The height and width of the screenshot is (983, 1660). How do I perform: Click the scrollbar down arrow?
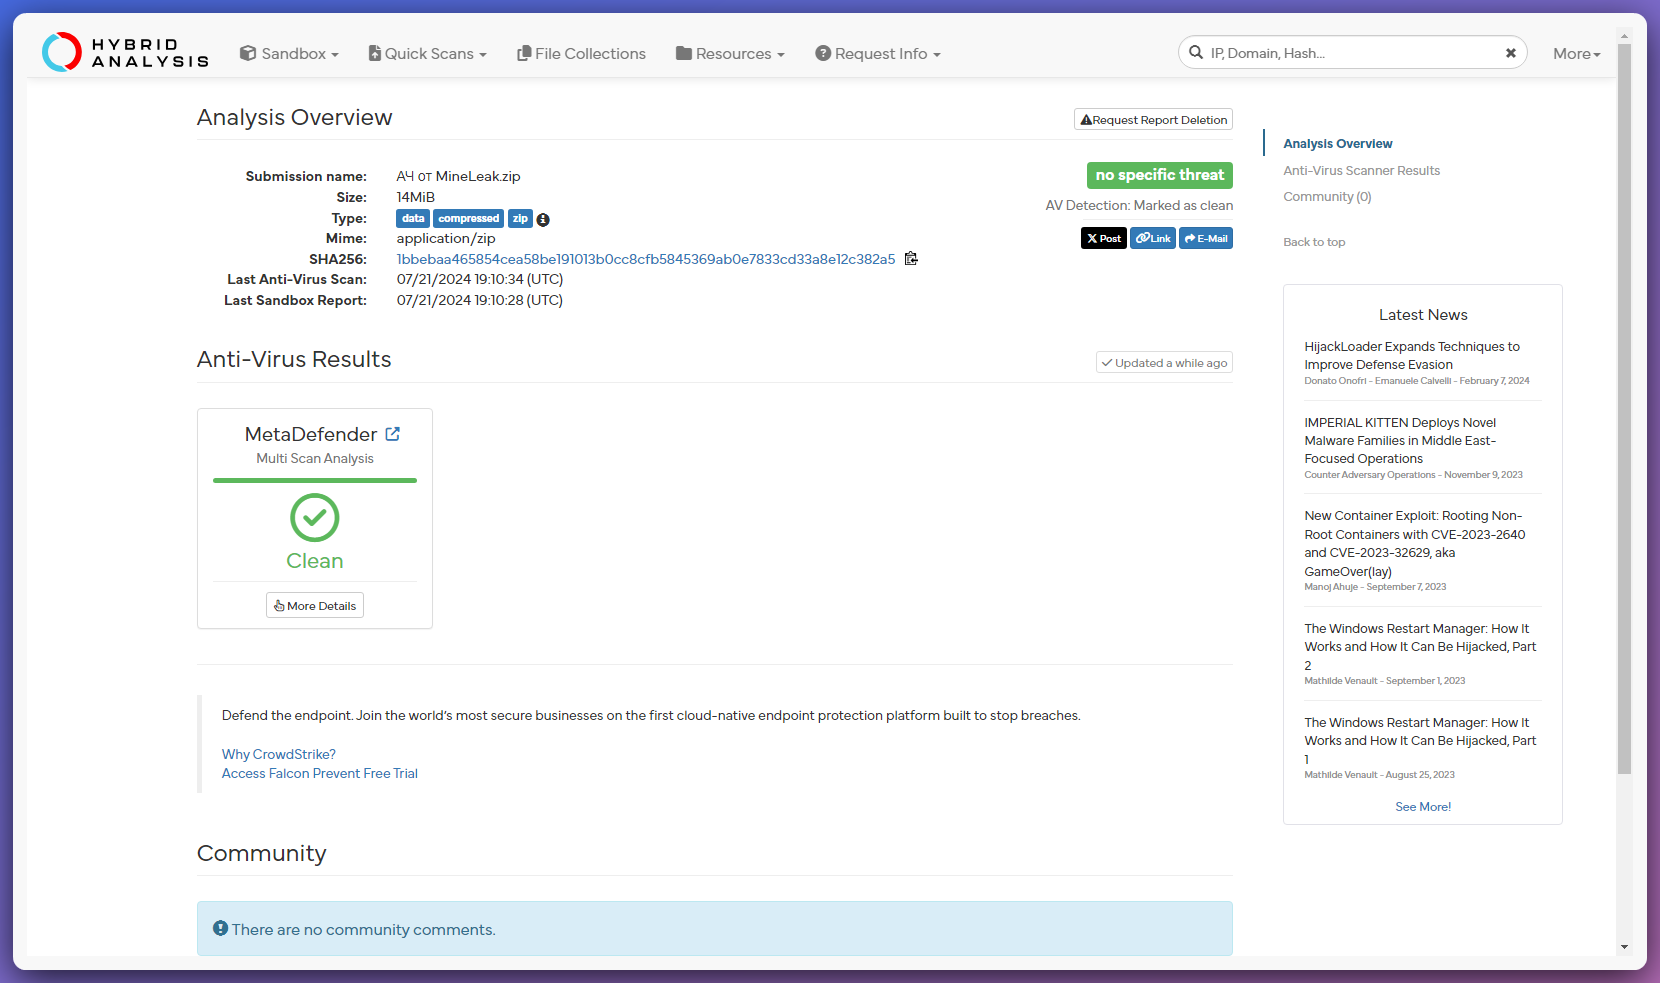pos(1624,947)
